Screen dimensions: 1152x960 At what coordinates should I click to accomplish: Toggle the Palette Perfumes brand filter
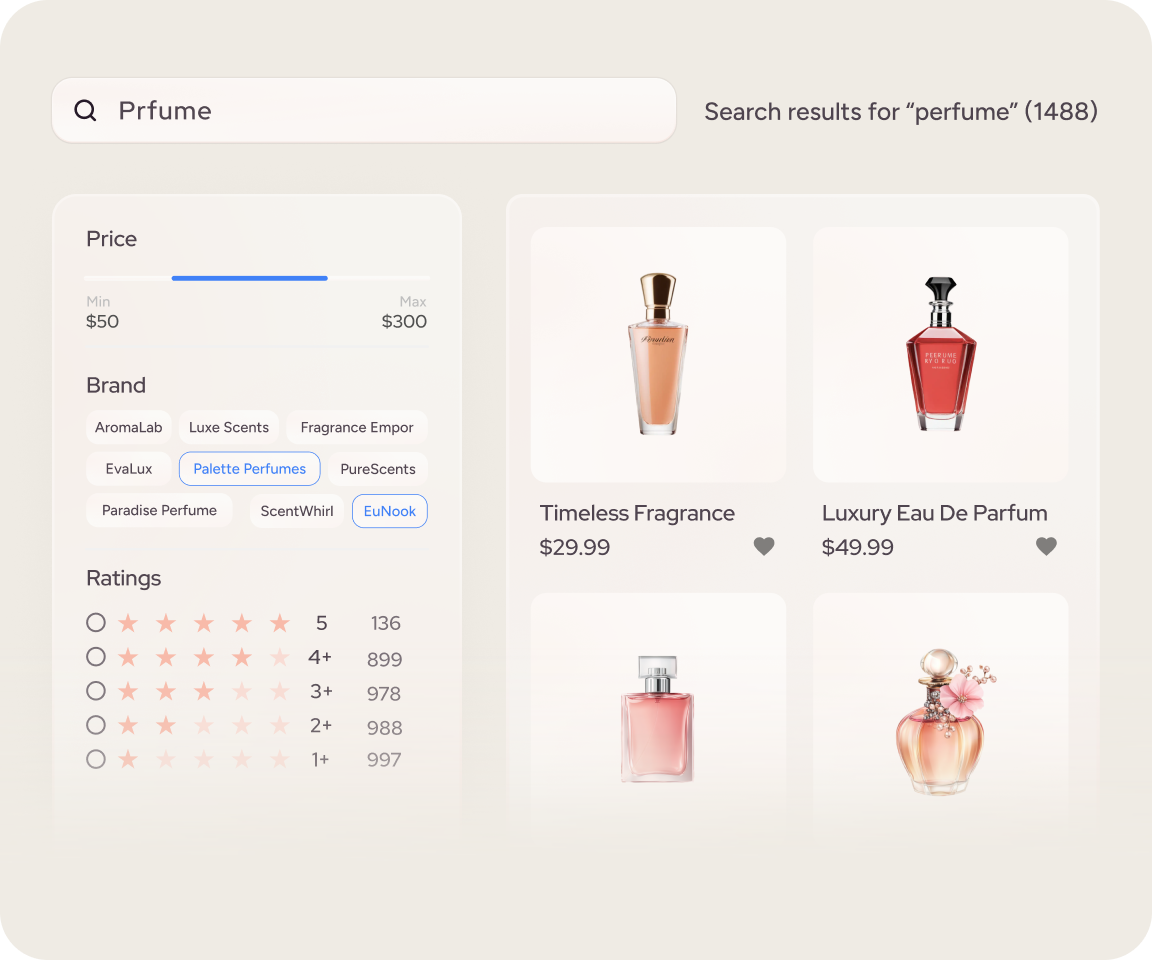pyautogui.click(x=249, y=469)
